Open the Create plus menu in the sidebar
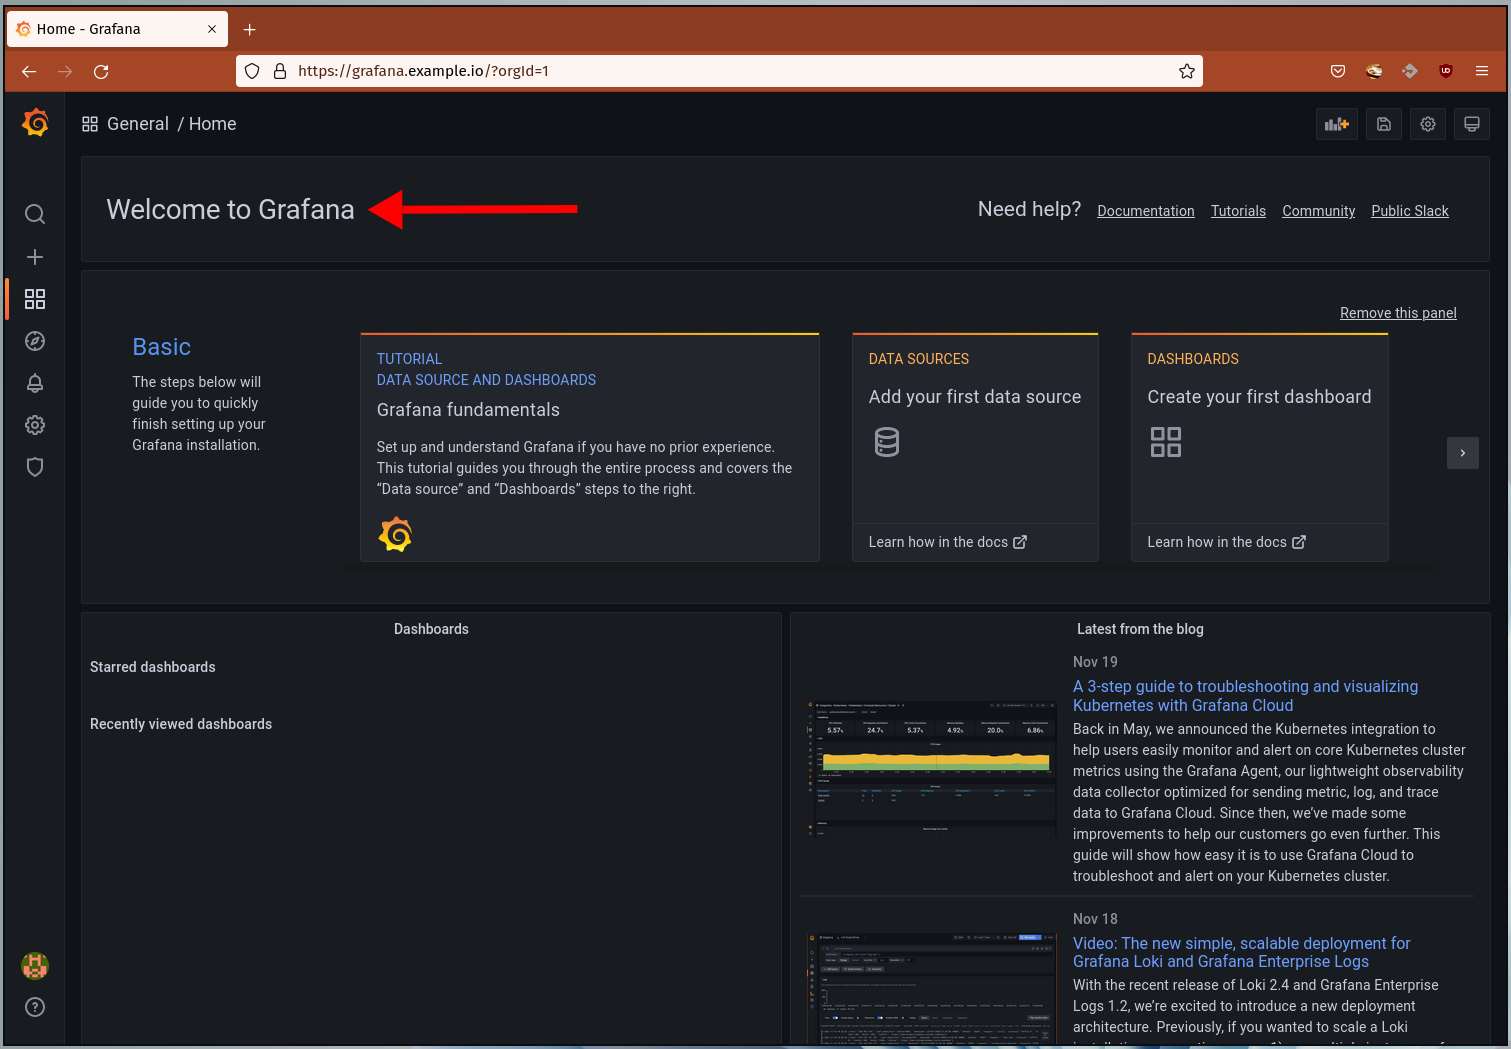Image resolution: width=1511 pixels, height=1049 pixels. [35, 257]
